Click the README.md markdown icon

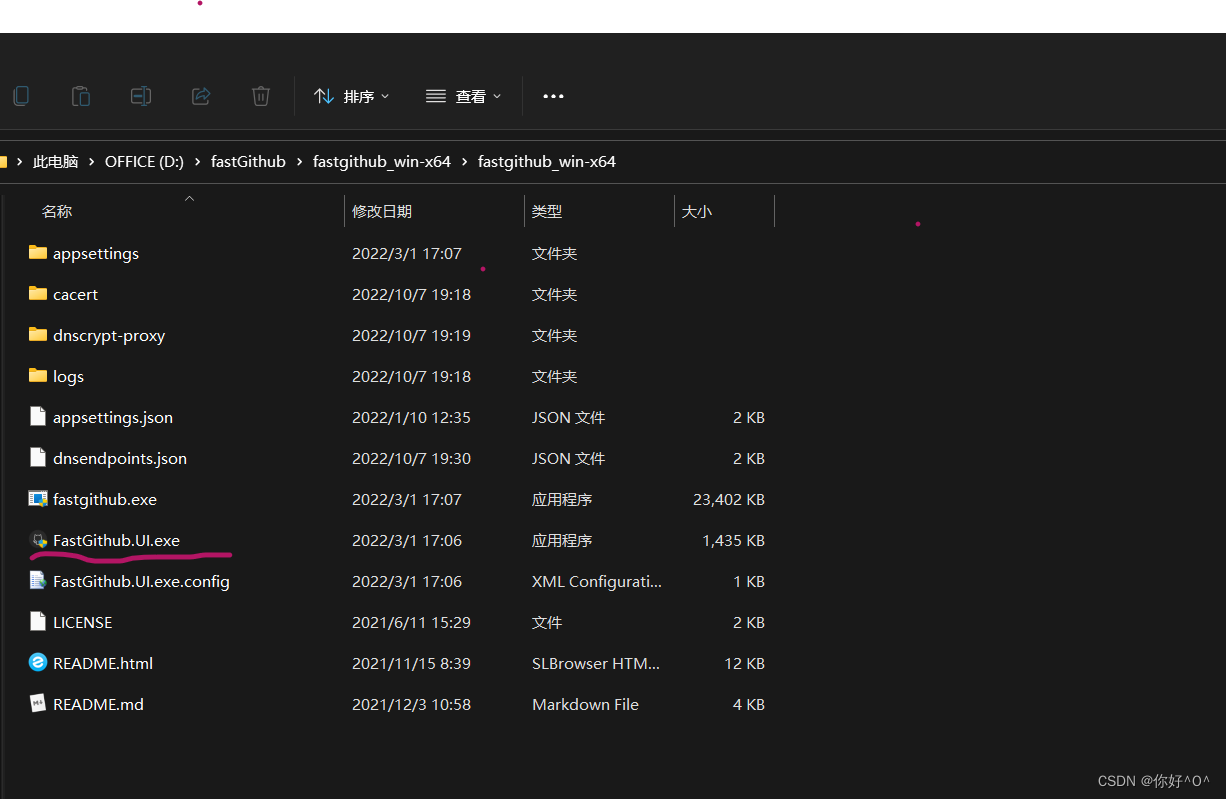(x=38, y=704)
